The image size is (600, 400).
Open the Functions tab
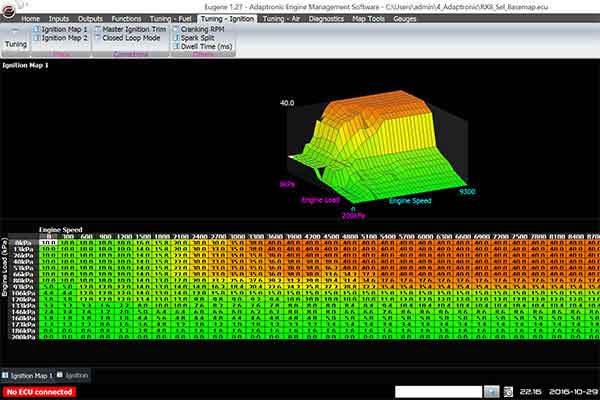click(126, 19)
